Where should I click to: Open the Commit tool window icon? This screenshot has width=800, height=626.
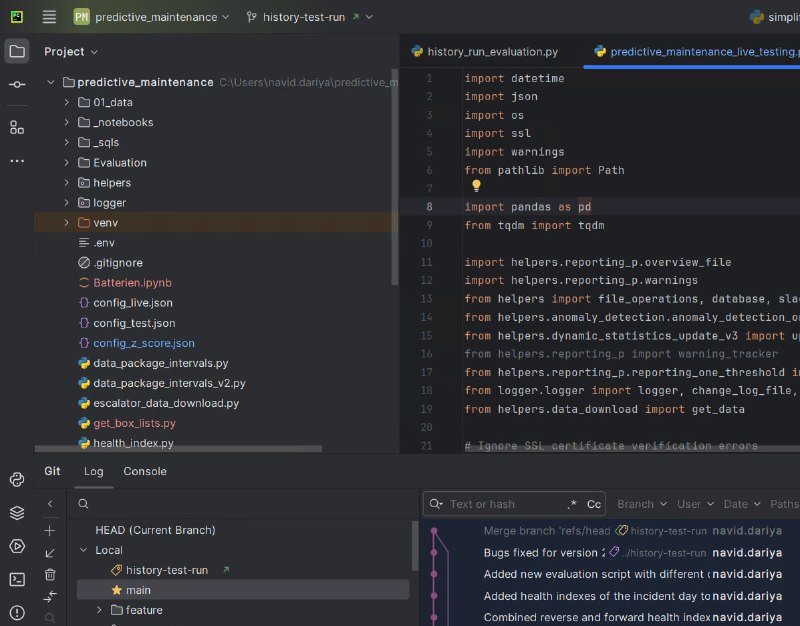point(17,84)
